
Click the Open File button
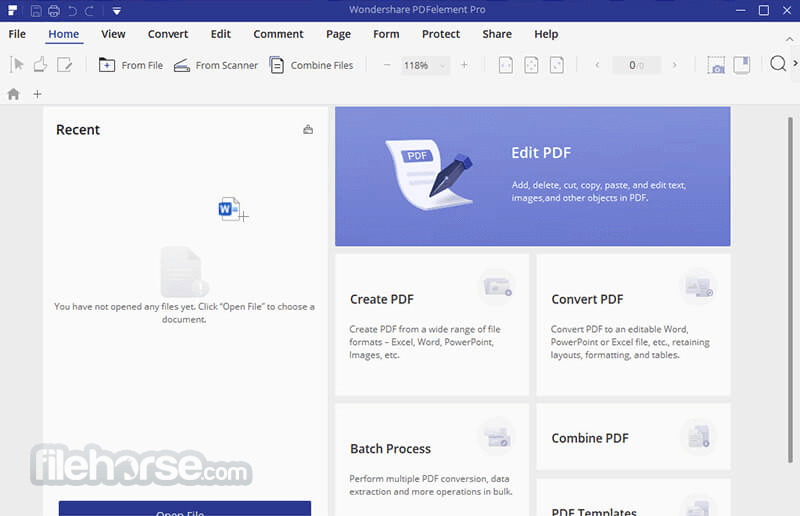pos(185,508)
